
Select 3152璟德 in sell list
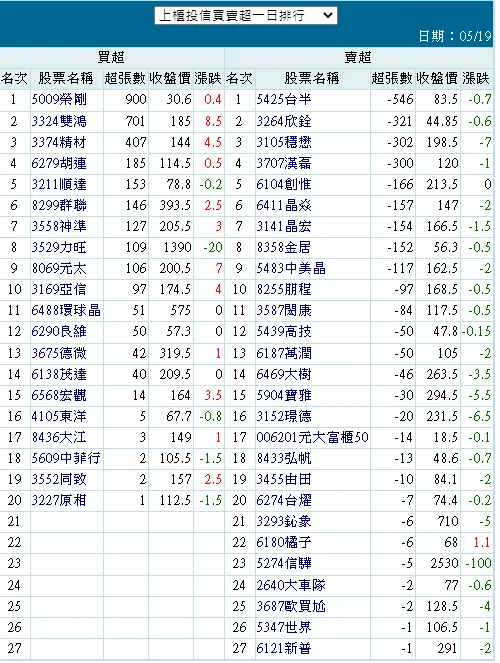(x=284, y=416)
